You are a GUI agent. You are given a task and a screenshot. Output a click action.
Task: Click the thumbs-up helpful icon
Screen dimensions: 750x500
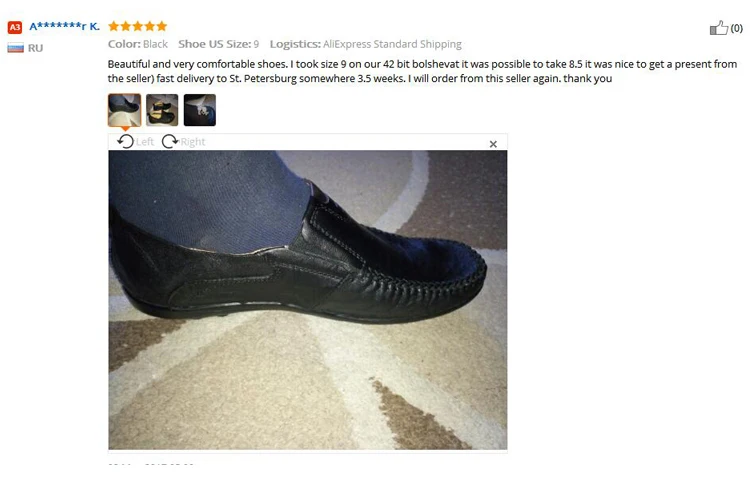718,28
